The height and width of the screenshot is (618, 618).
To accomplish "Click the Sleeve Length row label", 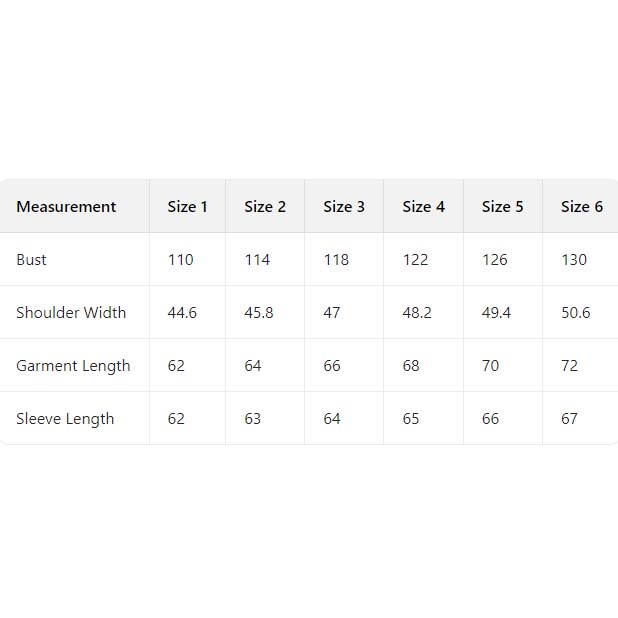I will [x=65, y=419].
